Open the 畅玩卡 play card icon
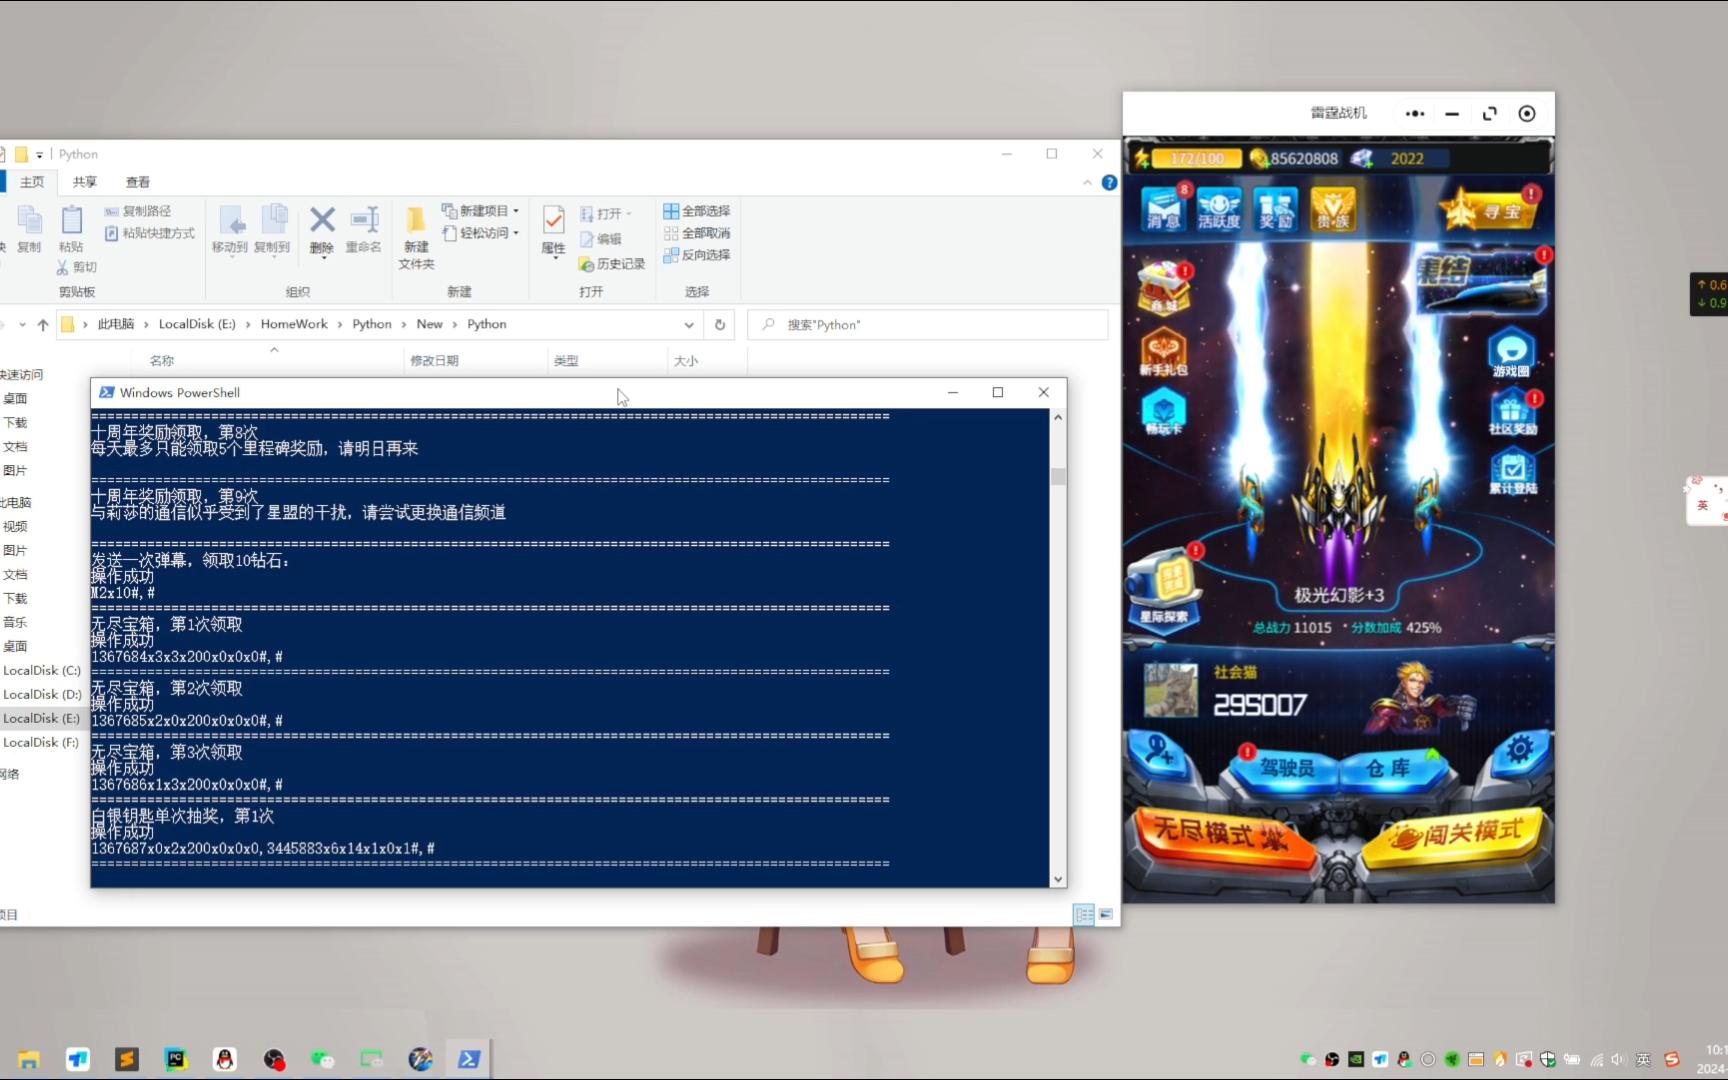Screen dimensions: 1728x1080 (x=1164, y=412)
